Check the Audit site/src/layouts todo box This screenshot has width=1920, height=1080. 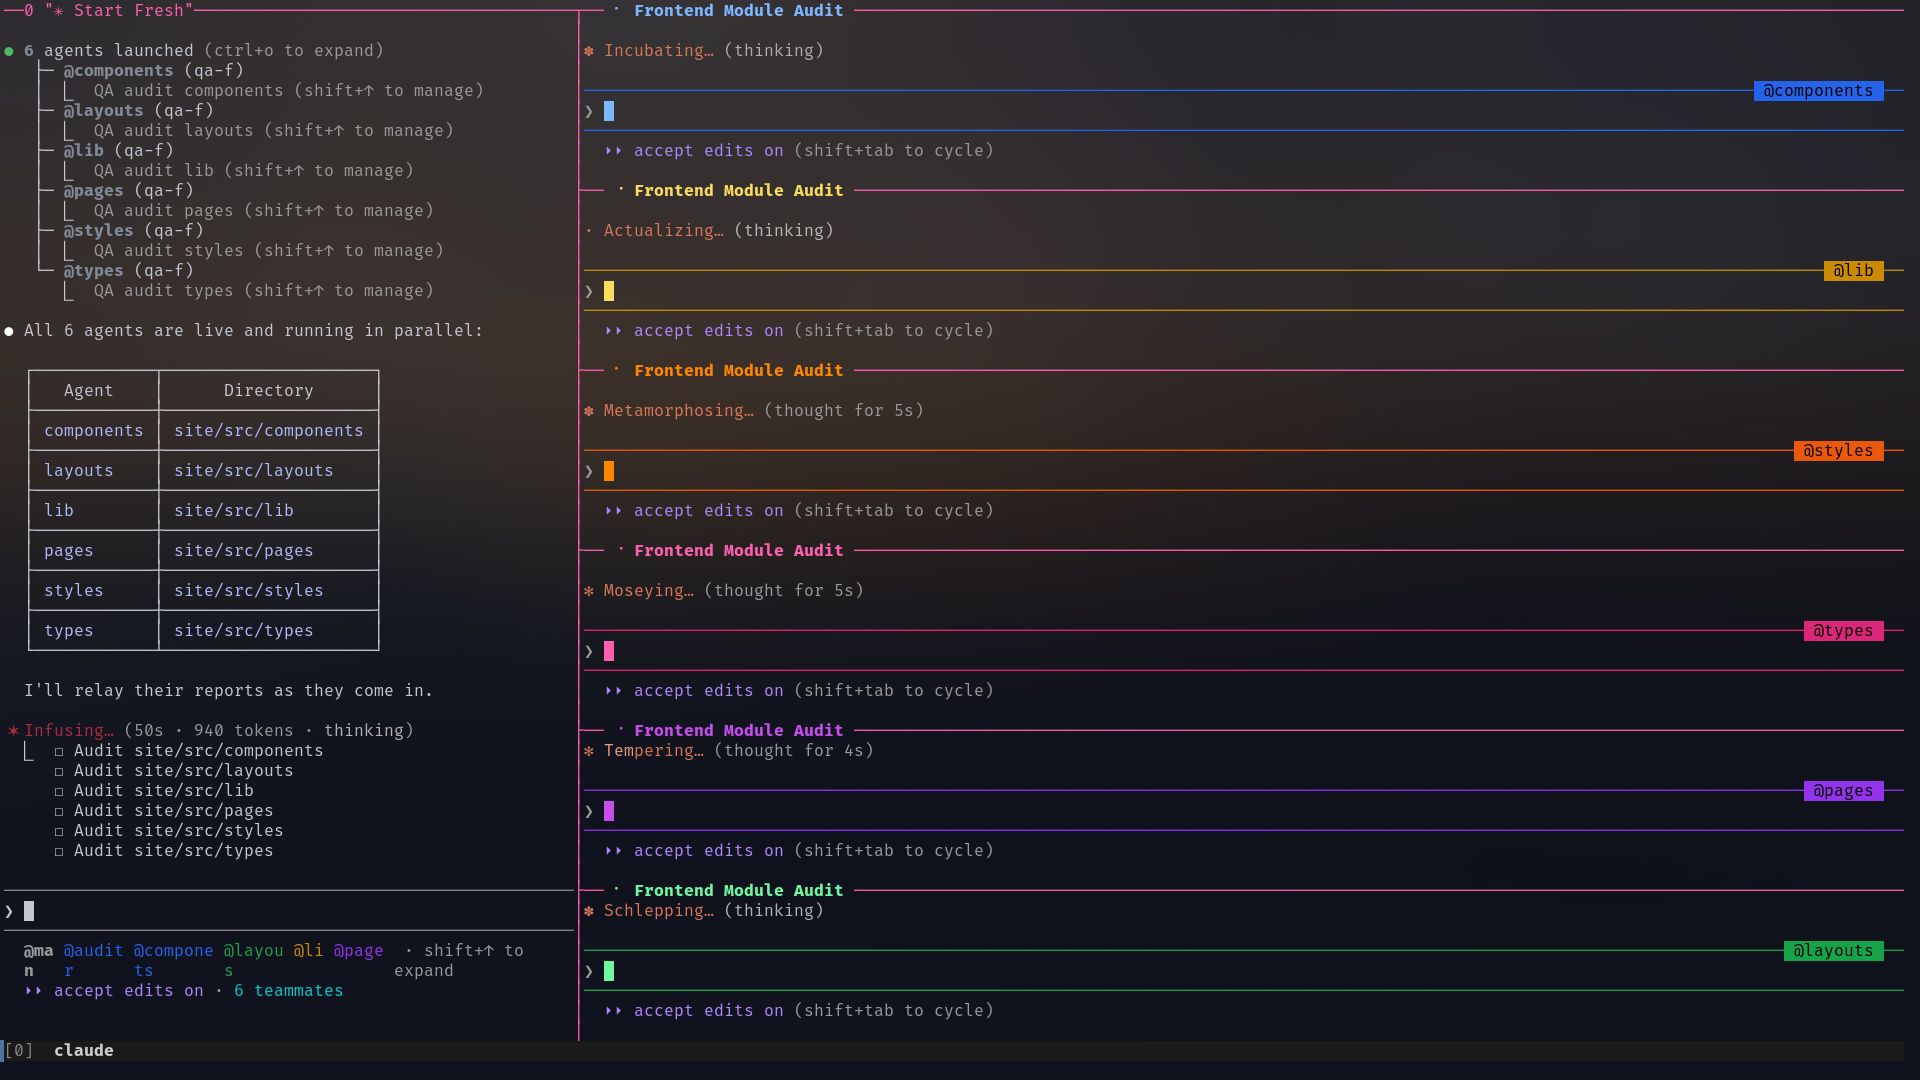click(x=59, y=771)
